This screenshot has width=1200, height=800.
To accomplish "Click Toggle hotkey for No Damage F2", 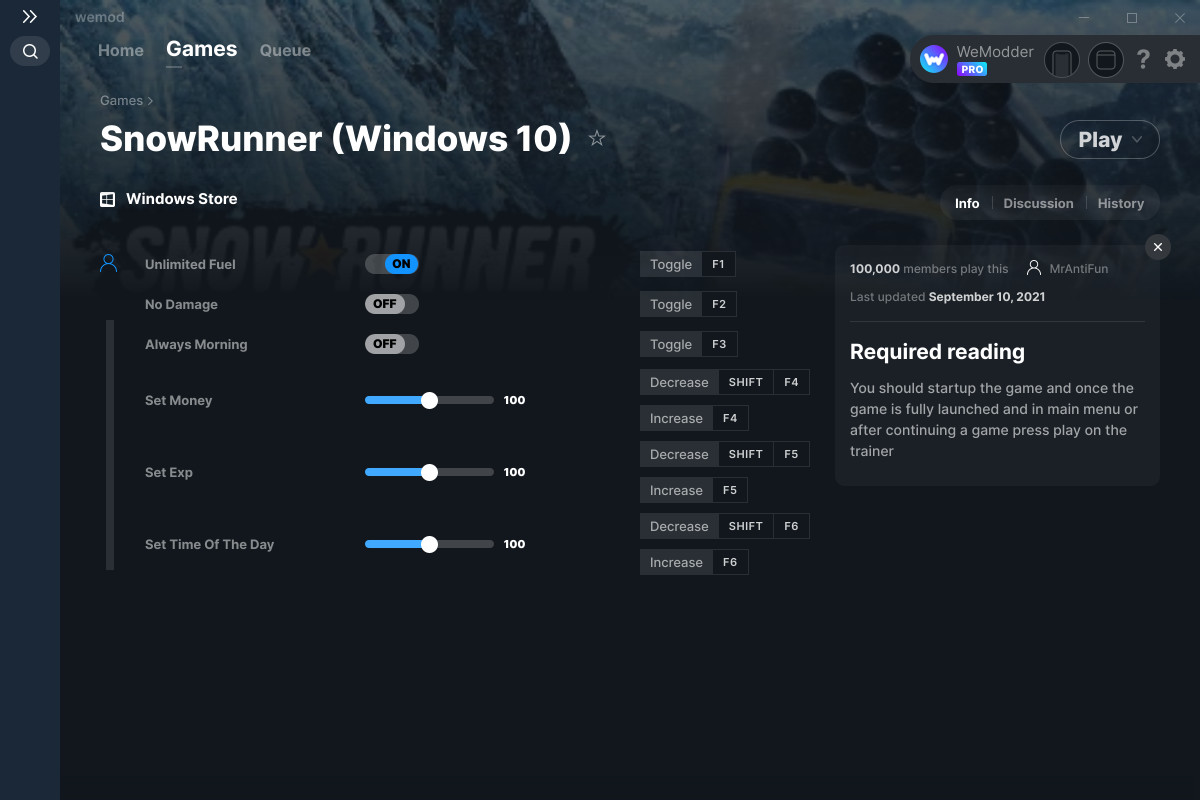I will [688, 304].
